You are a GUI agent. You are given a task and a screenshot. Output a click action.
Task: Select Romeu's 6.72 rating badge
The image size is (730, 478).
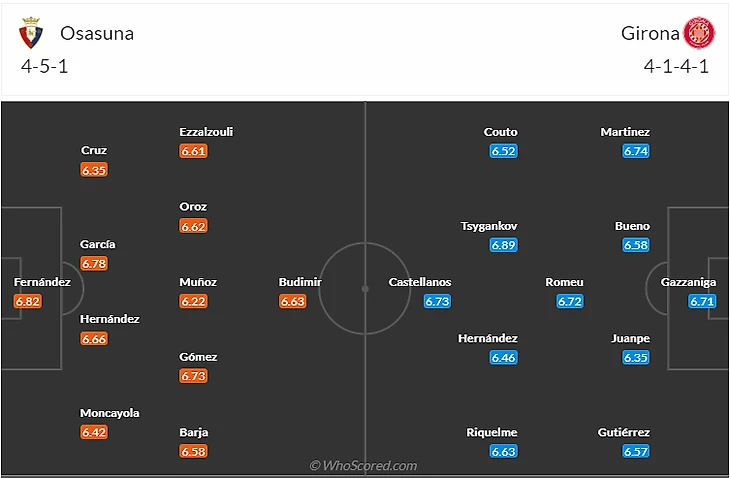coord(570,301)
